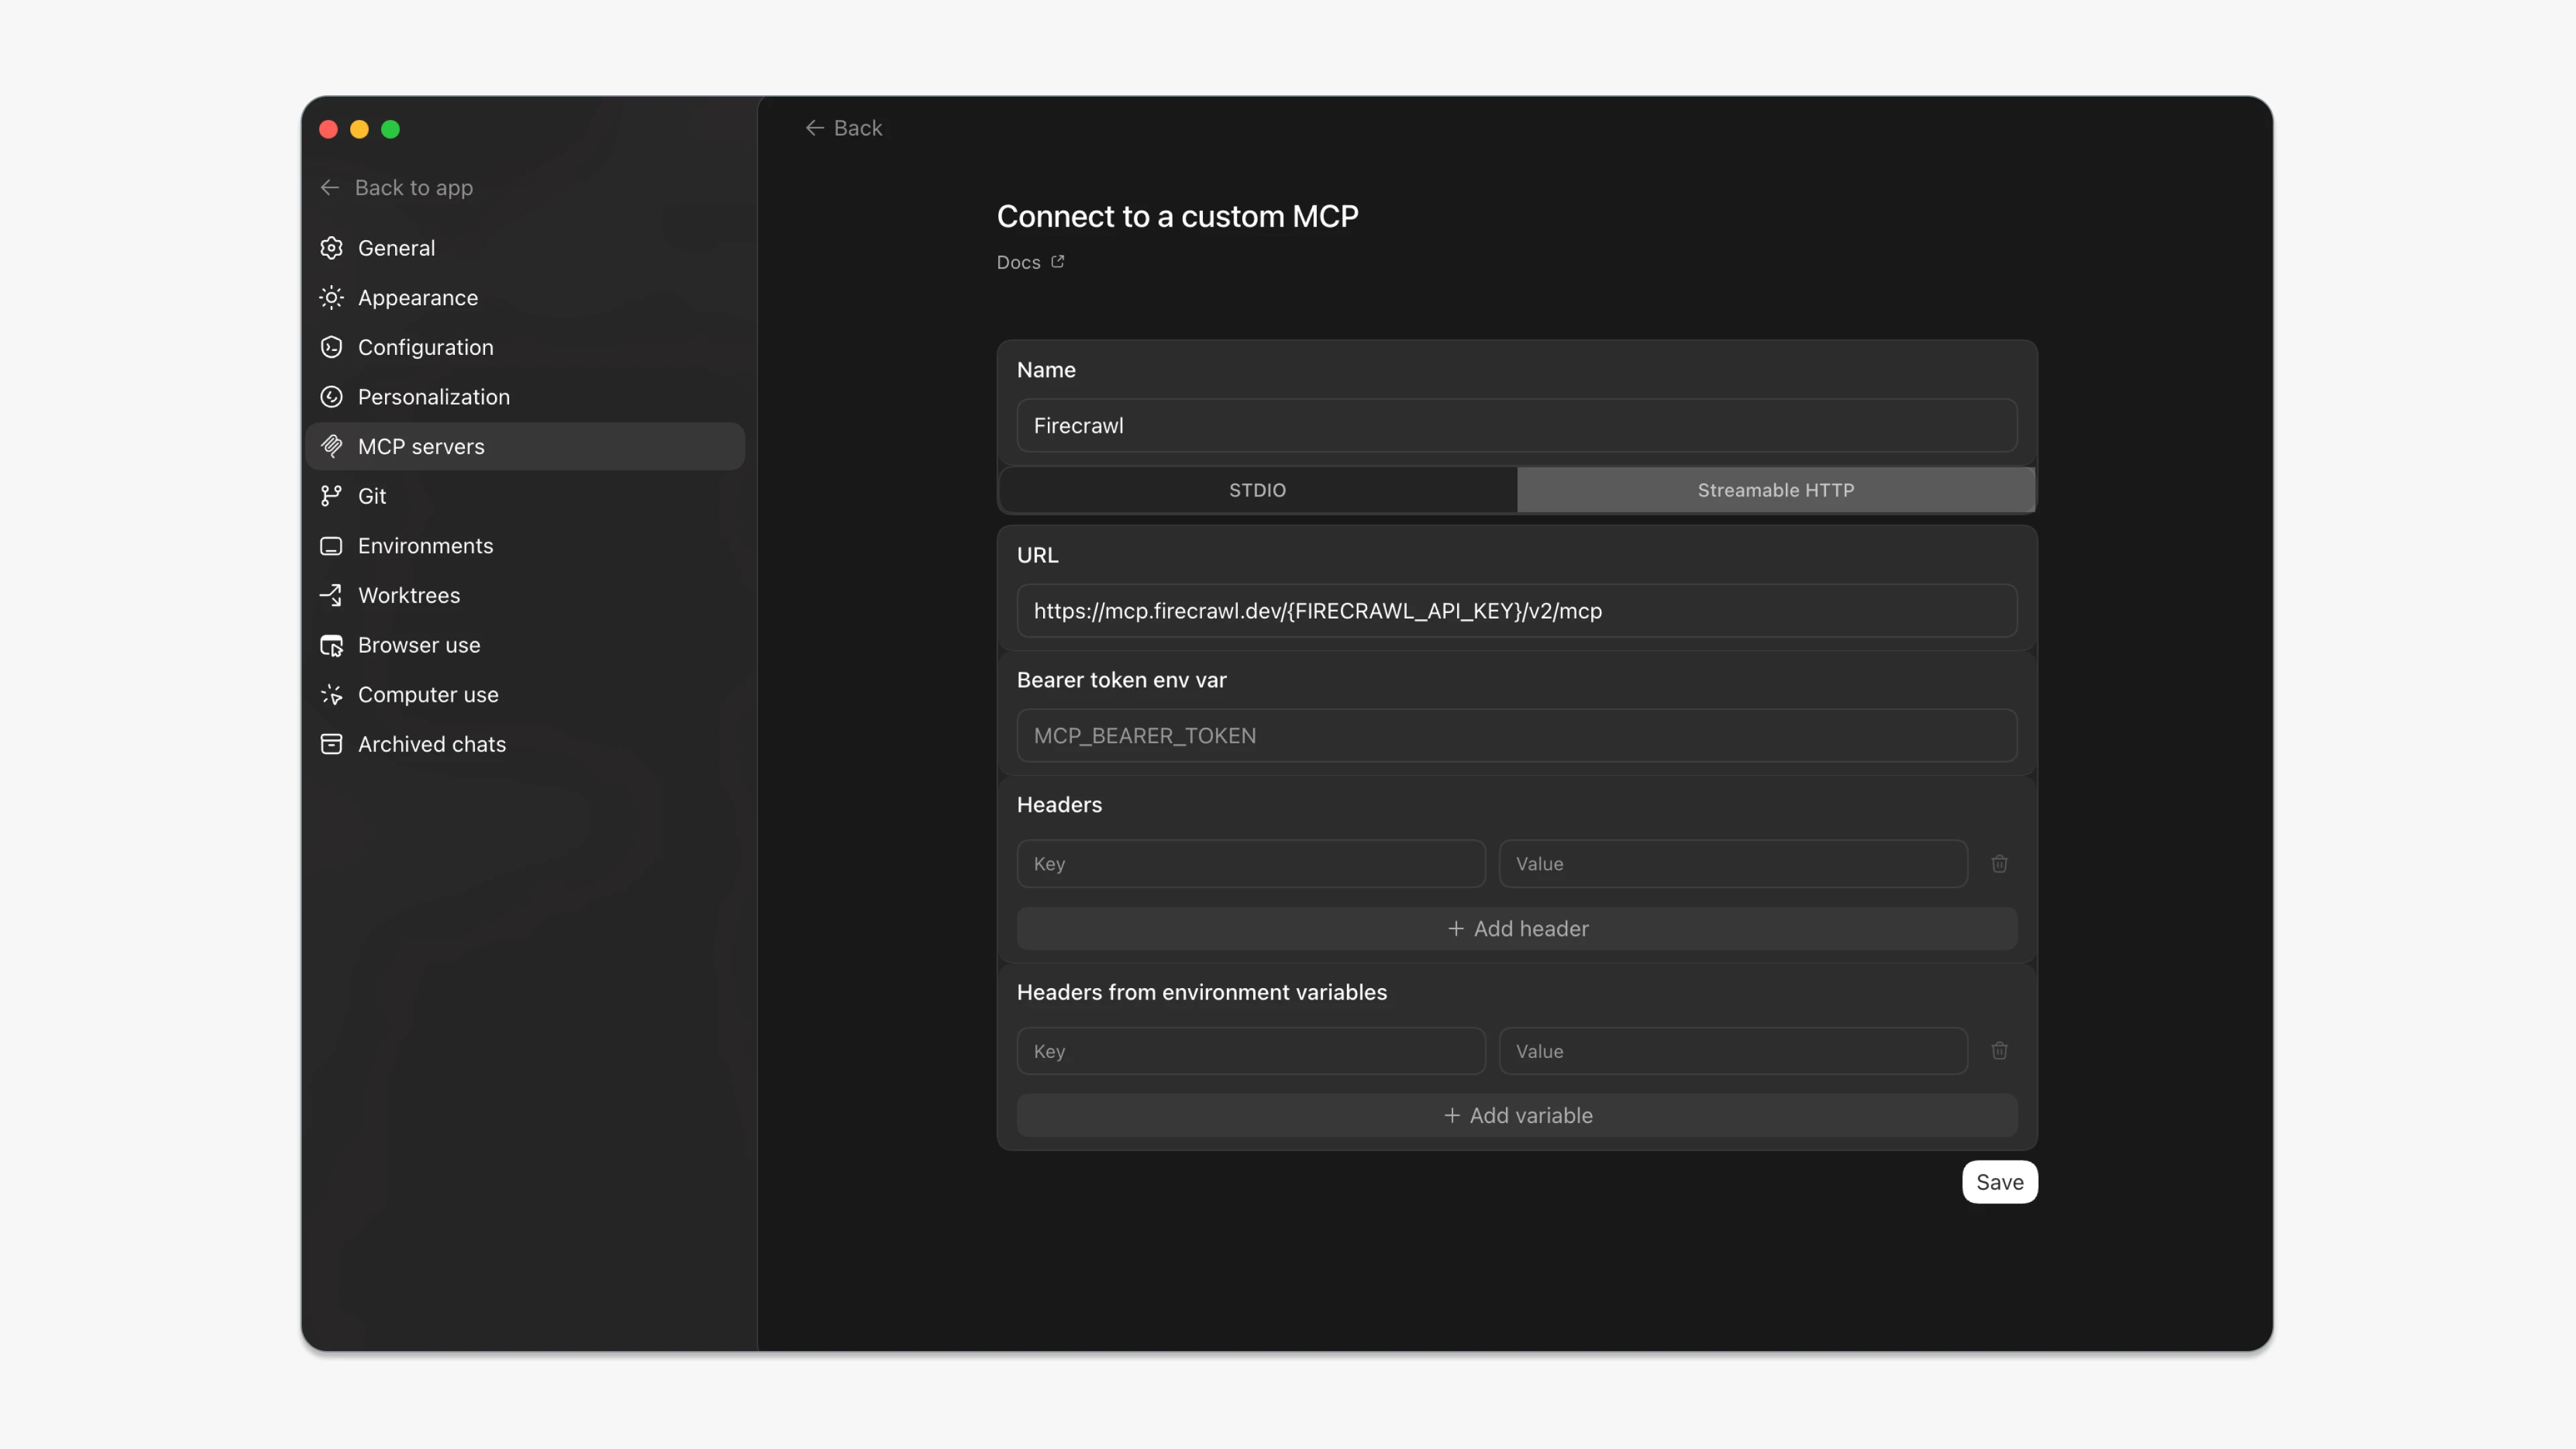Open Worktrees settings
Image resolution: width=2576 pixels, height=1449 pixels.
pyautogui.click(x=525, y=595)
